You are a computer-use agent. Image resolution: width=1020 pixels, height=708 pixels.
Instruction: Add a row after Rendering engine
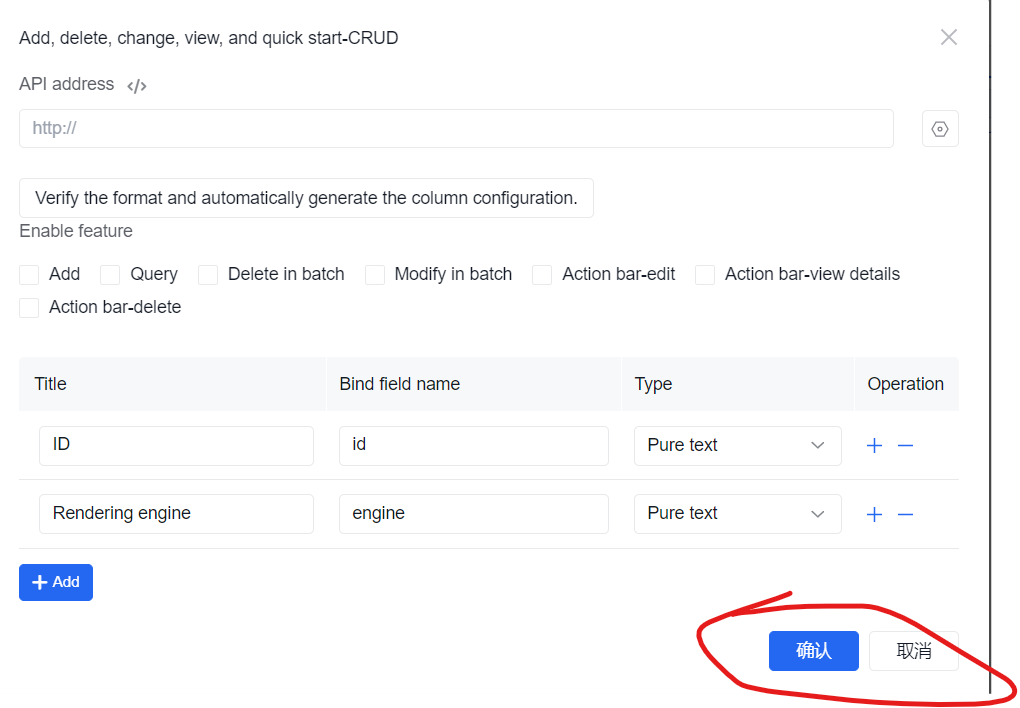[x=874, y=514]
